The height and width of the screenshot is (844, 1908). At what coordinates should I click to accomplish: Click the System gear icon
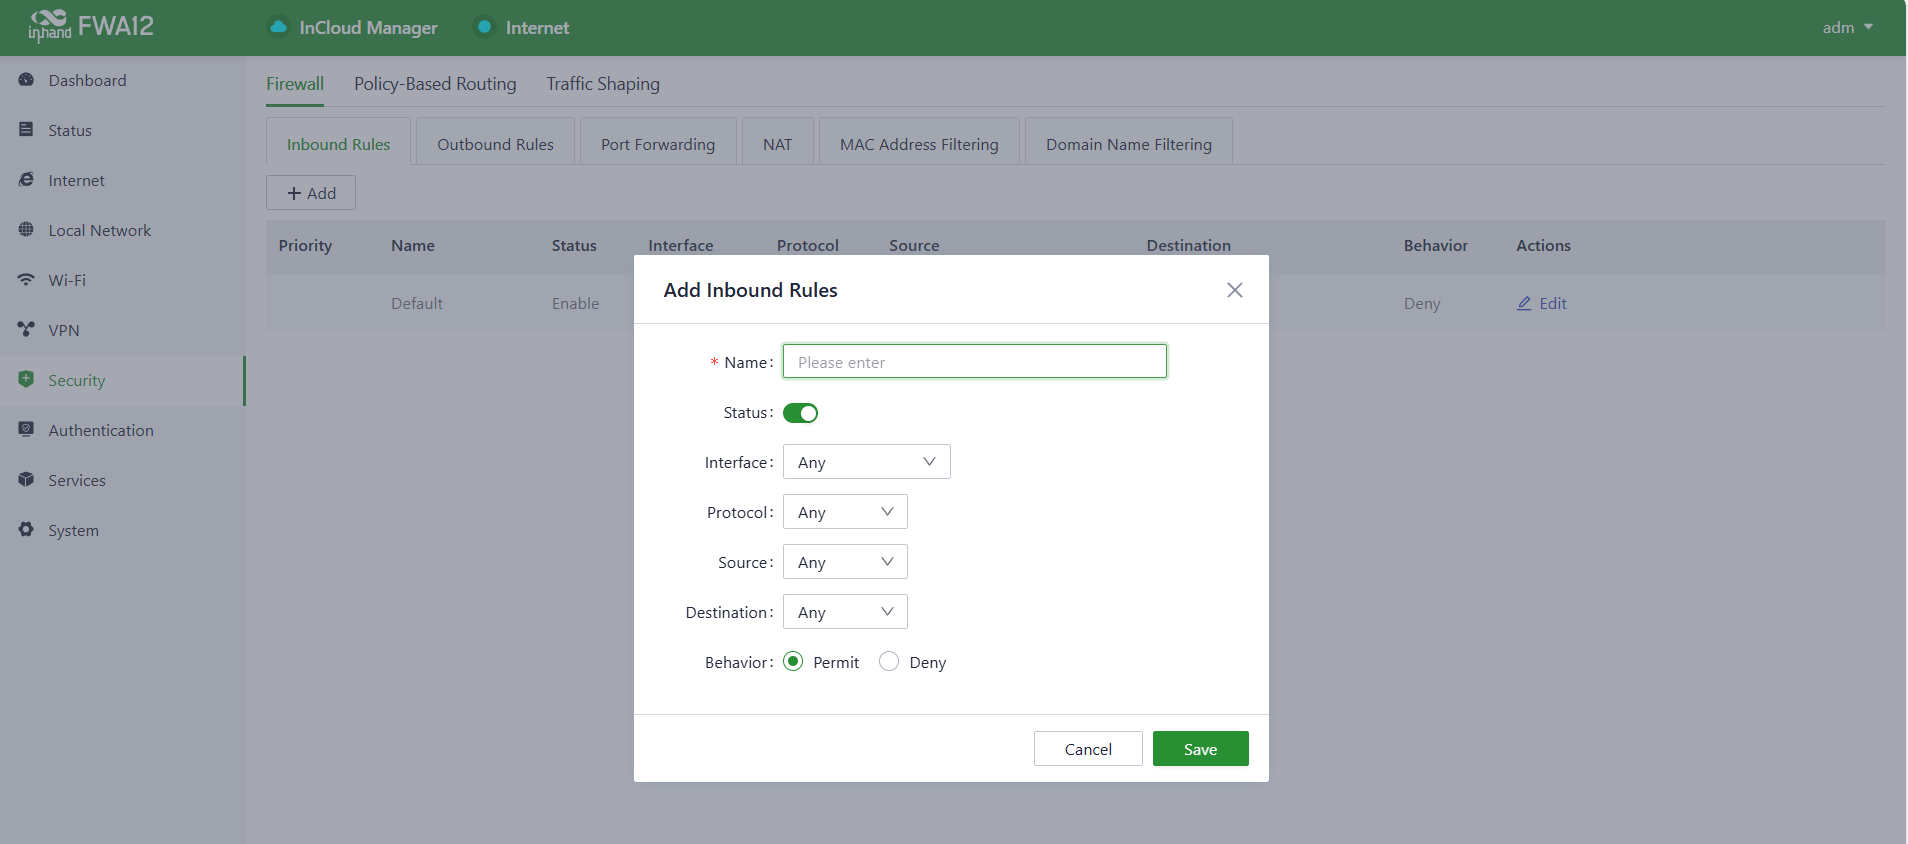(26, 530)
